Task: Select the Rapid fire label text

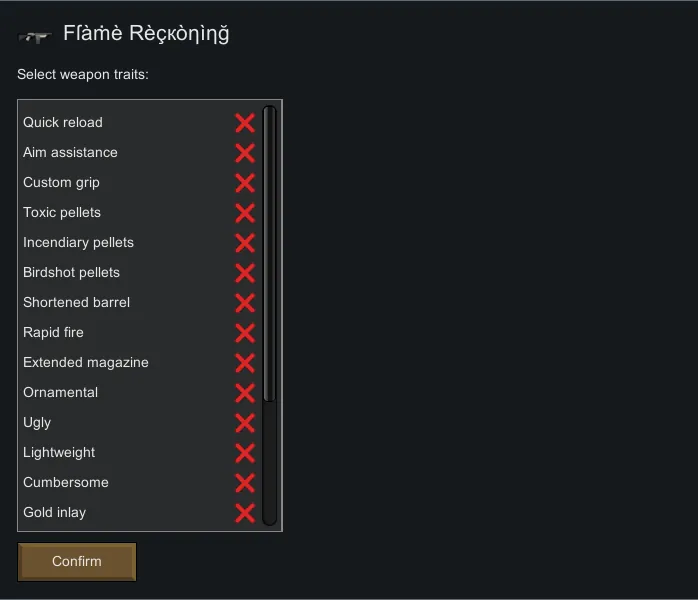Action: (54, 332)
